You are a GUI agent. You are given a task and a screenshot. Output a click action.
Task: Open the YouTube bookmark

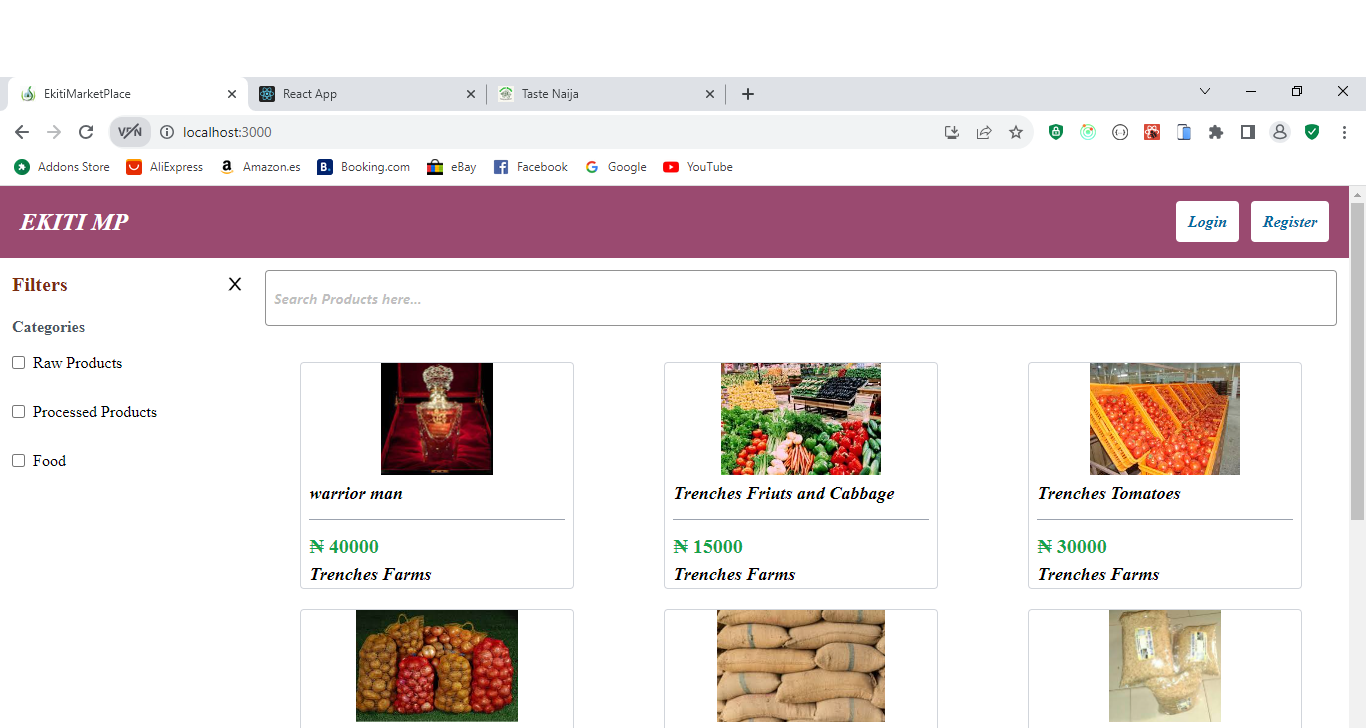(698, 167)
